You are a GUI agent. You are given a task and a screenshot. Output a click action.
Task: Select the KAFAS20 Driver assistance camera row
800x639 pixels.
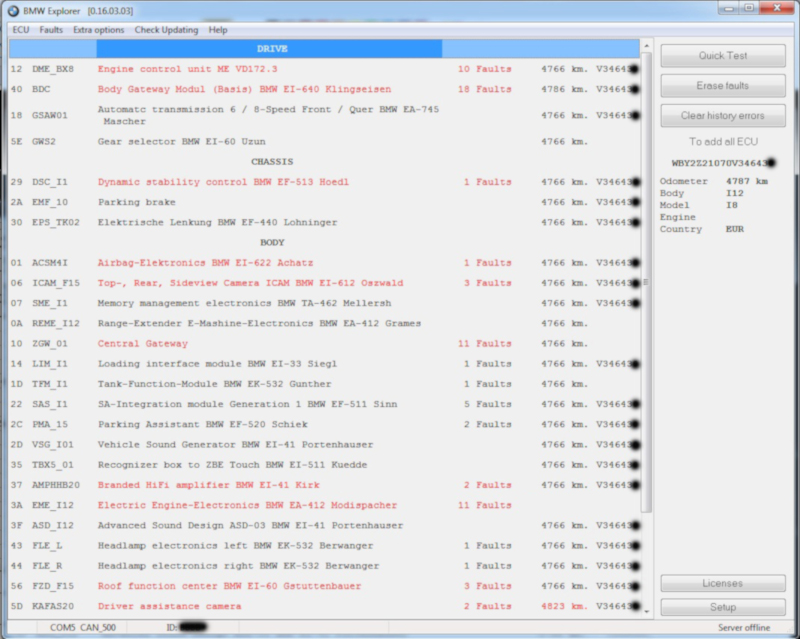(324, 606)
